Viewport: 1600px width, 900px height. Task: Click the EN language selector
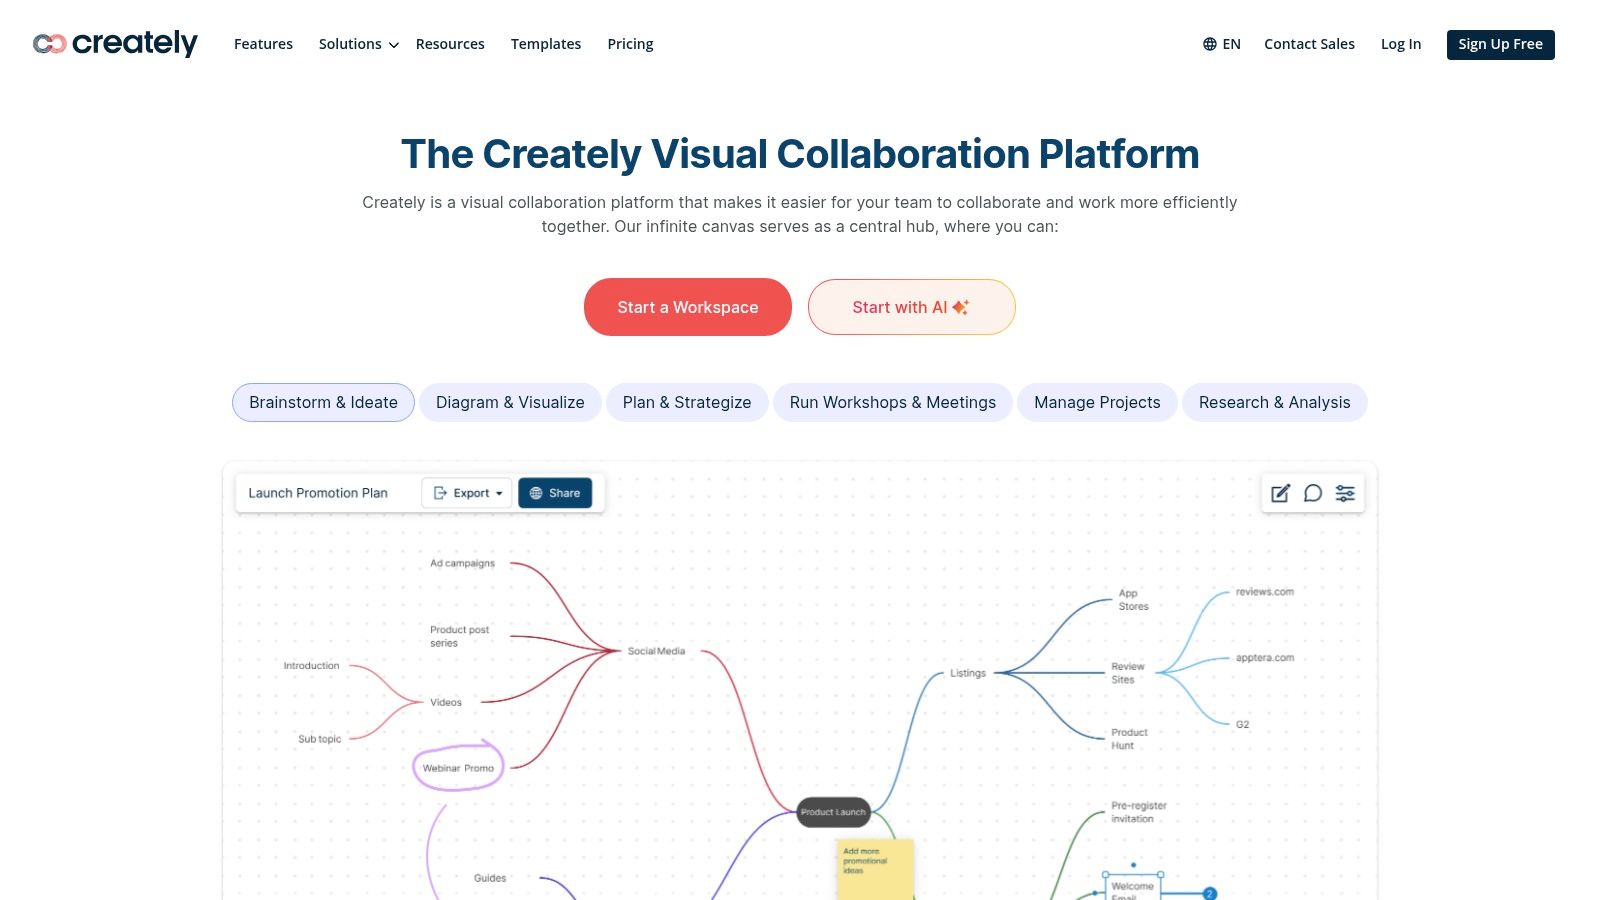click(1222, 44)
